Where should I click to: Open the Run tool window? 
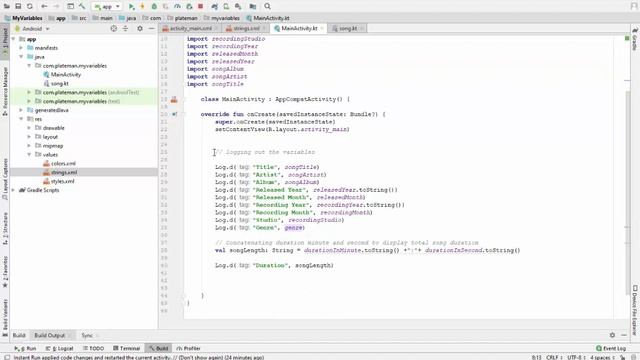(x=25, y=349)
